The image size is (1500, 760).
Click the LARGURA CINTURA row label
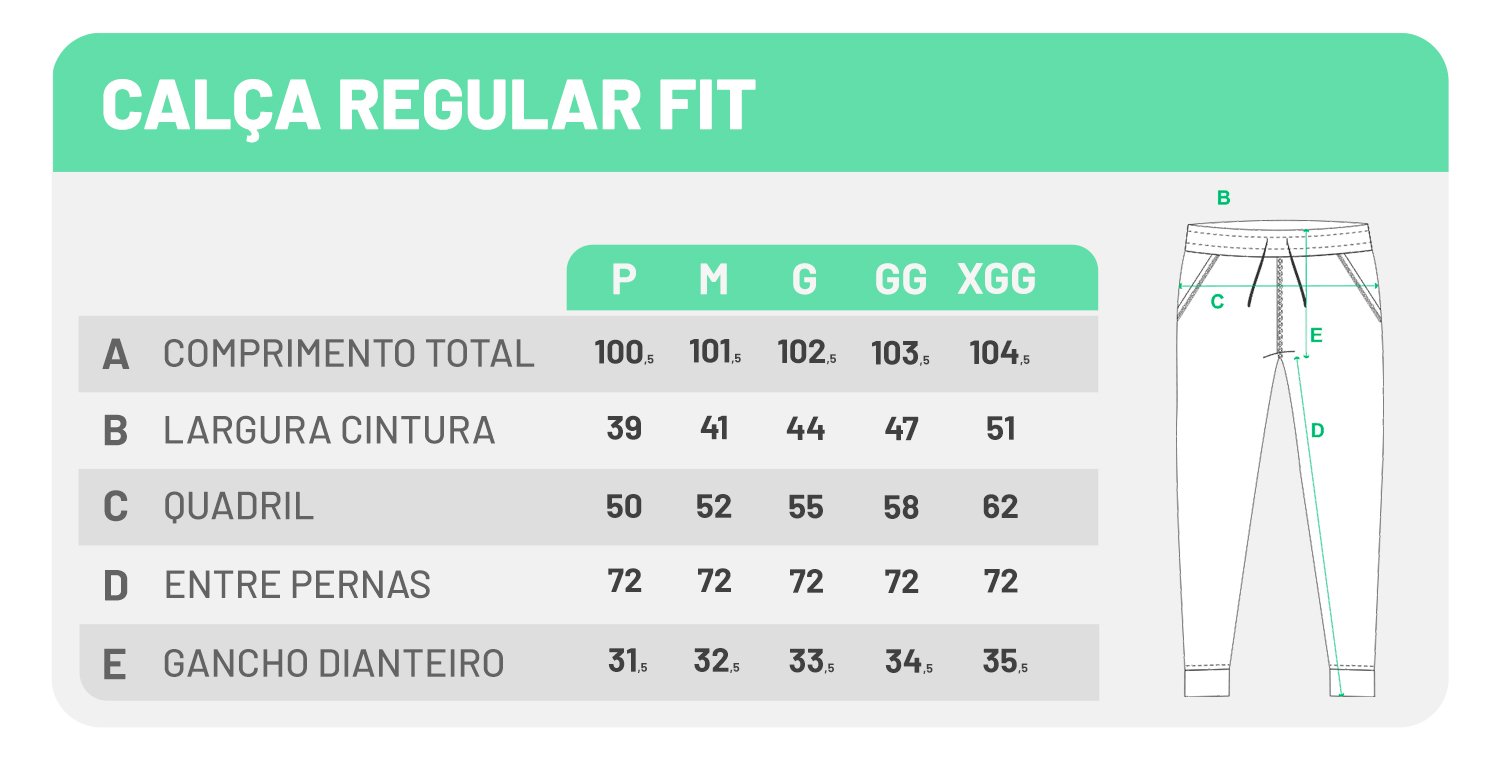(329, 430)
